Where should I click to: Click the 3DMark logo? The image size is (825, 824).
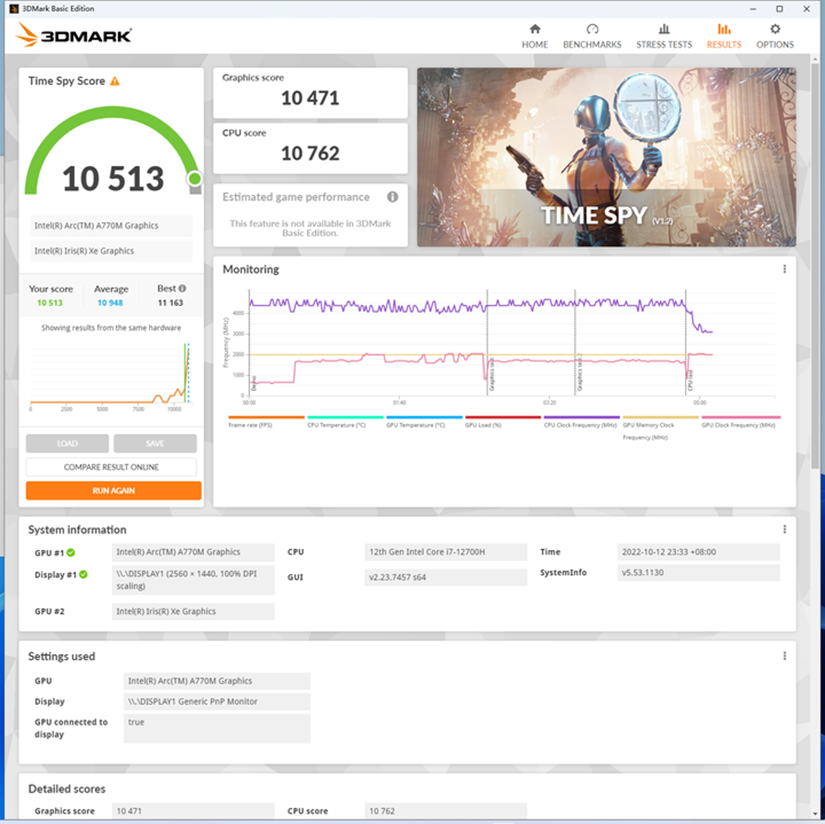tap(74, 35)
